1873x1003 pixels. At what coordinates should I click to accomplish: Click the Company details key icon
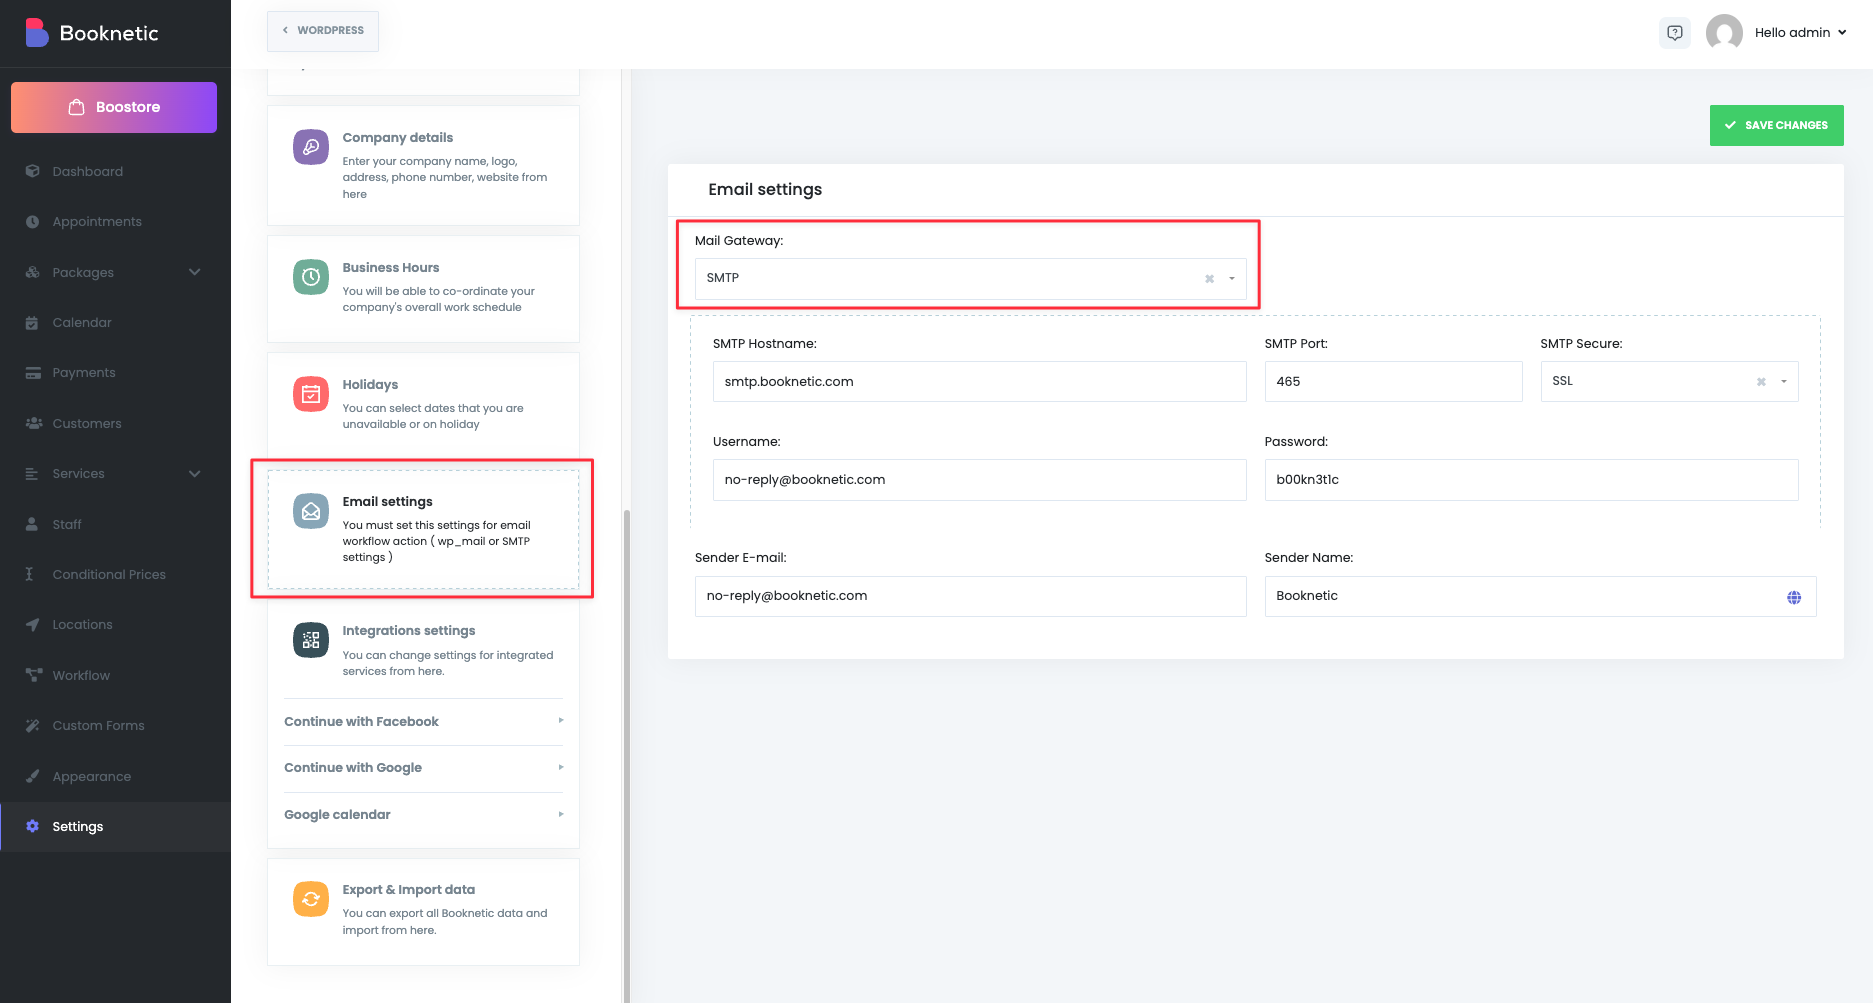tap(310, 147)
